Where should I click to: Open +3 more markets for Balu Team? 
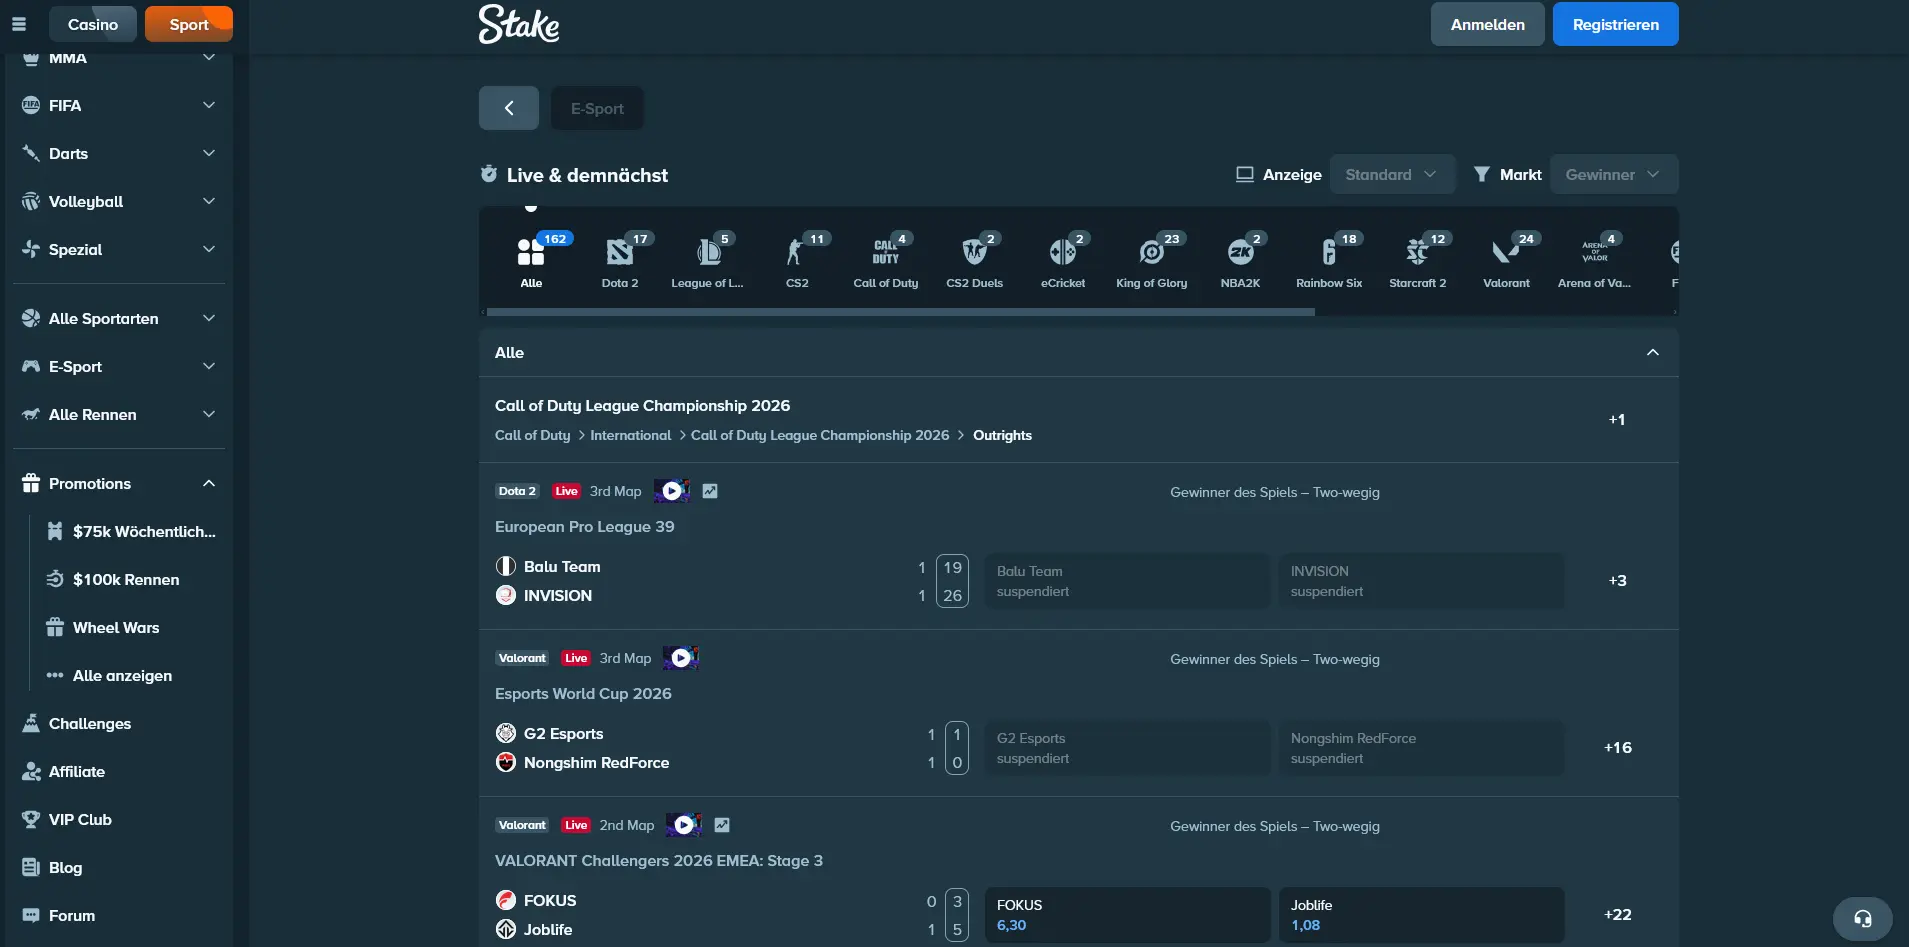click(1617, 580)
